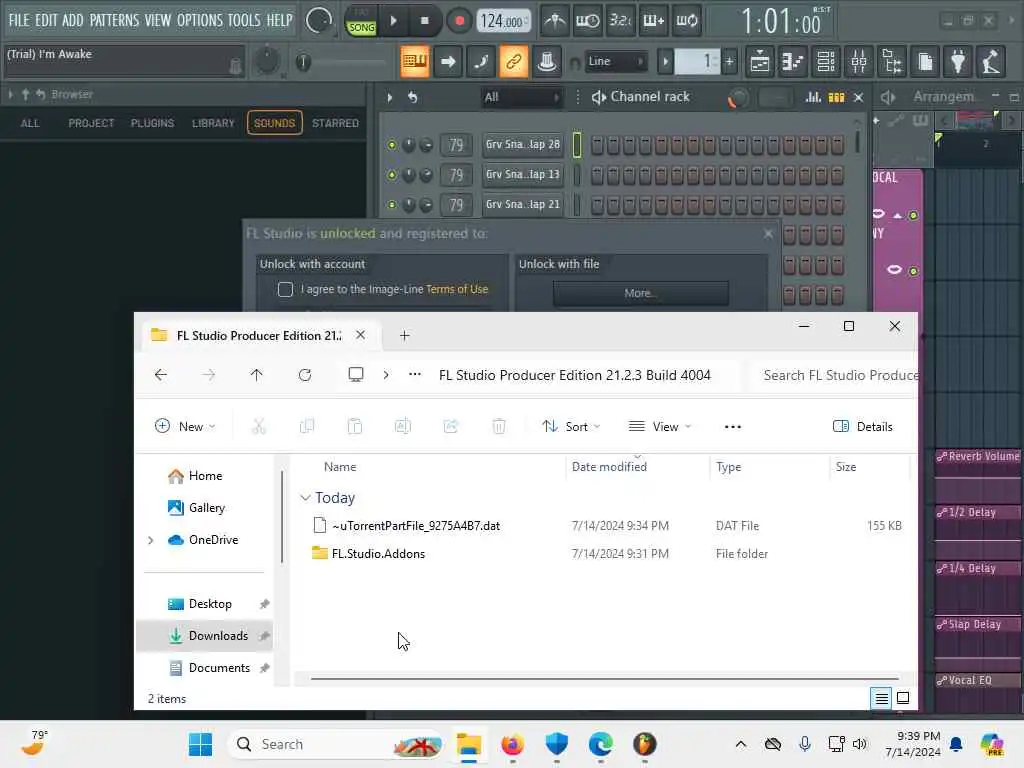
Task: Select the Grv Sna..lap 28 channel button
Action: (x=522, y=144)
